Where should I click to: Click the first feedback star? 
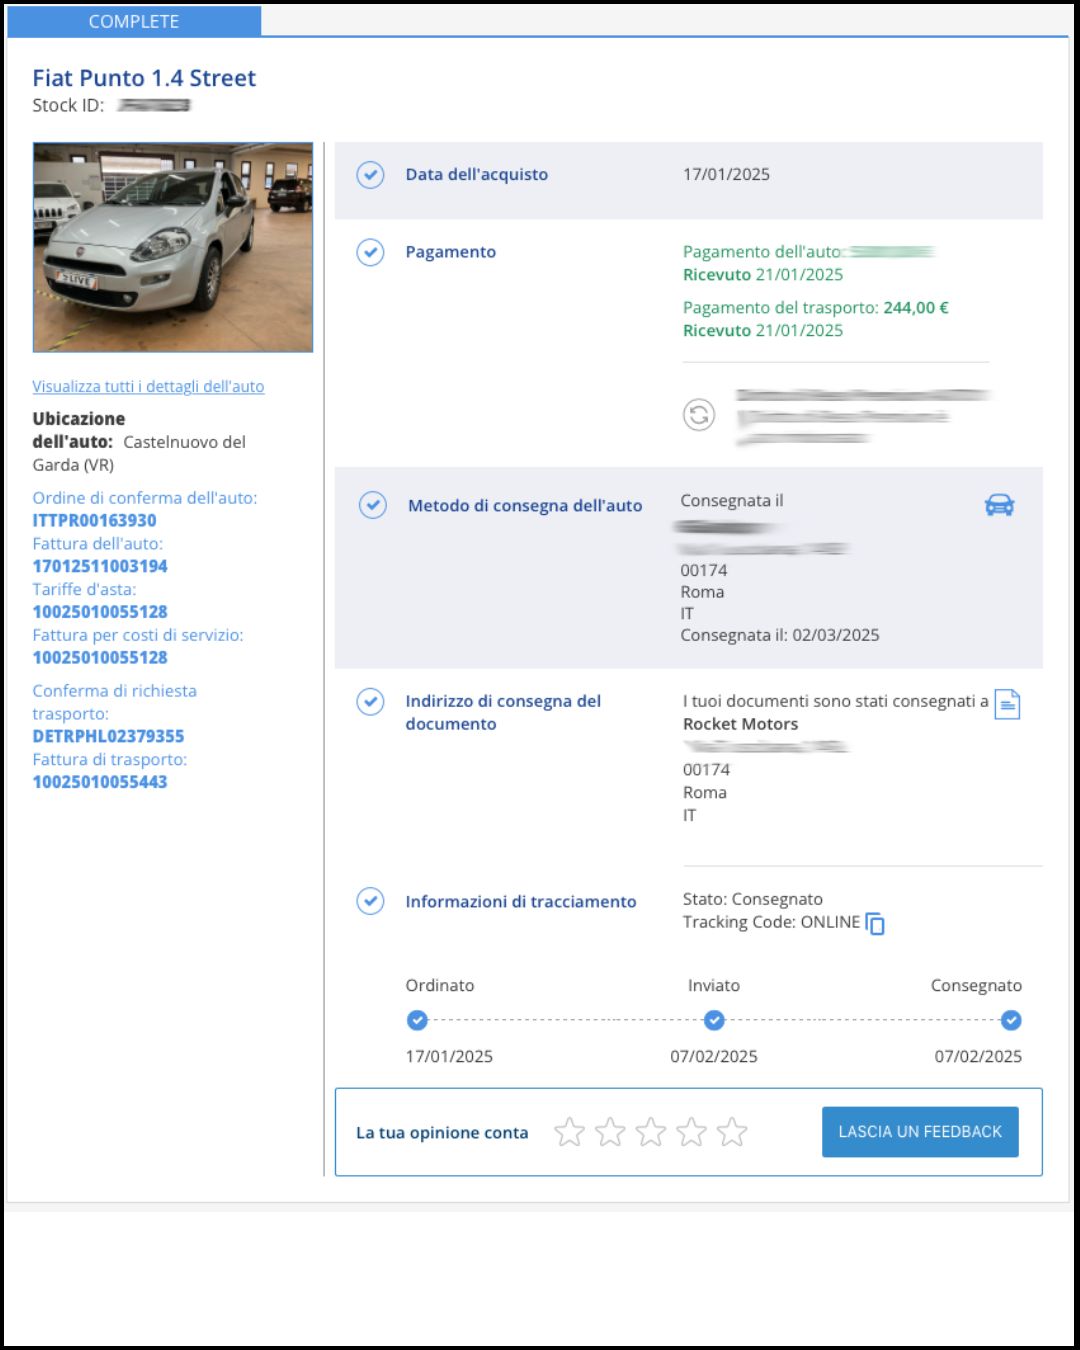pyautogui.click(x=569, y=1132)
